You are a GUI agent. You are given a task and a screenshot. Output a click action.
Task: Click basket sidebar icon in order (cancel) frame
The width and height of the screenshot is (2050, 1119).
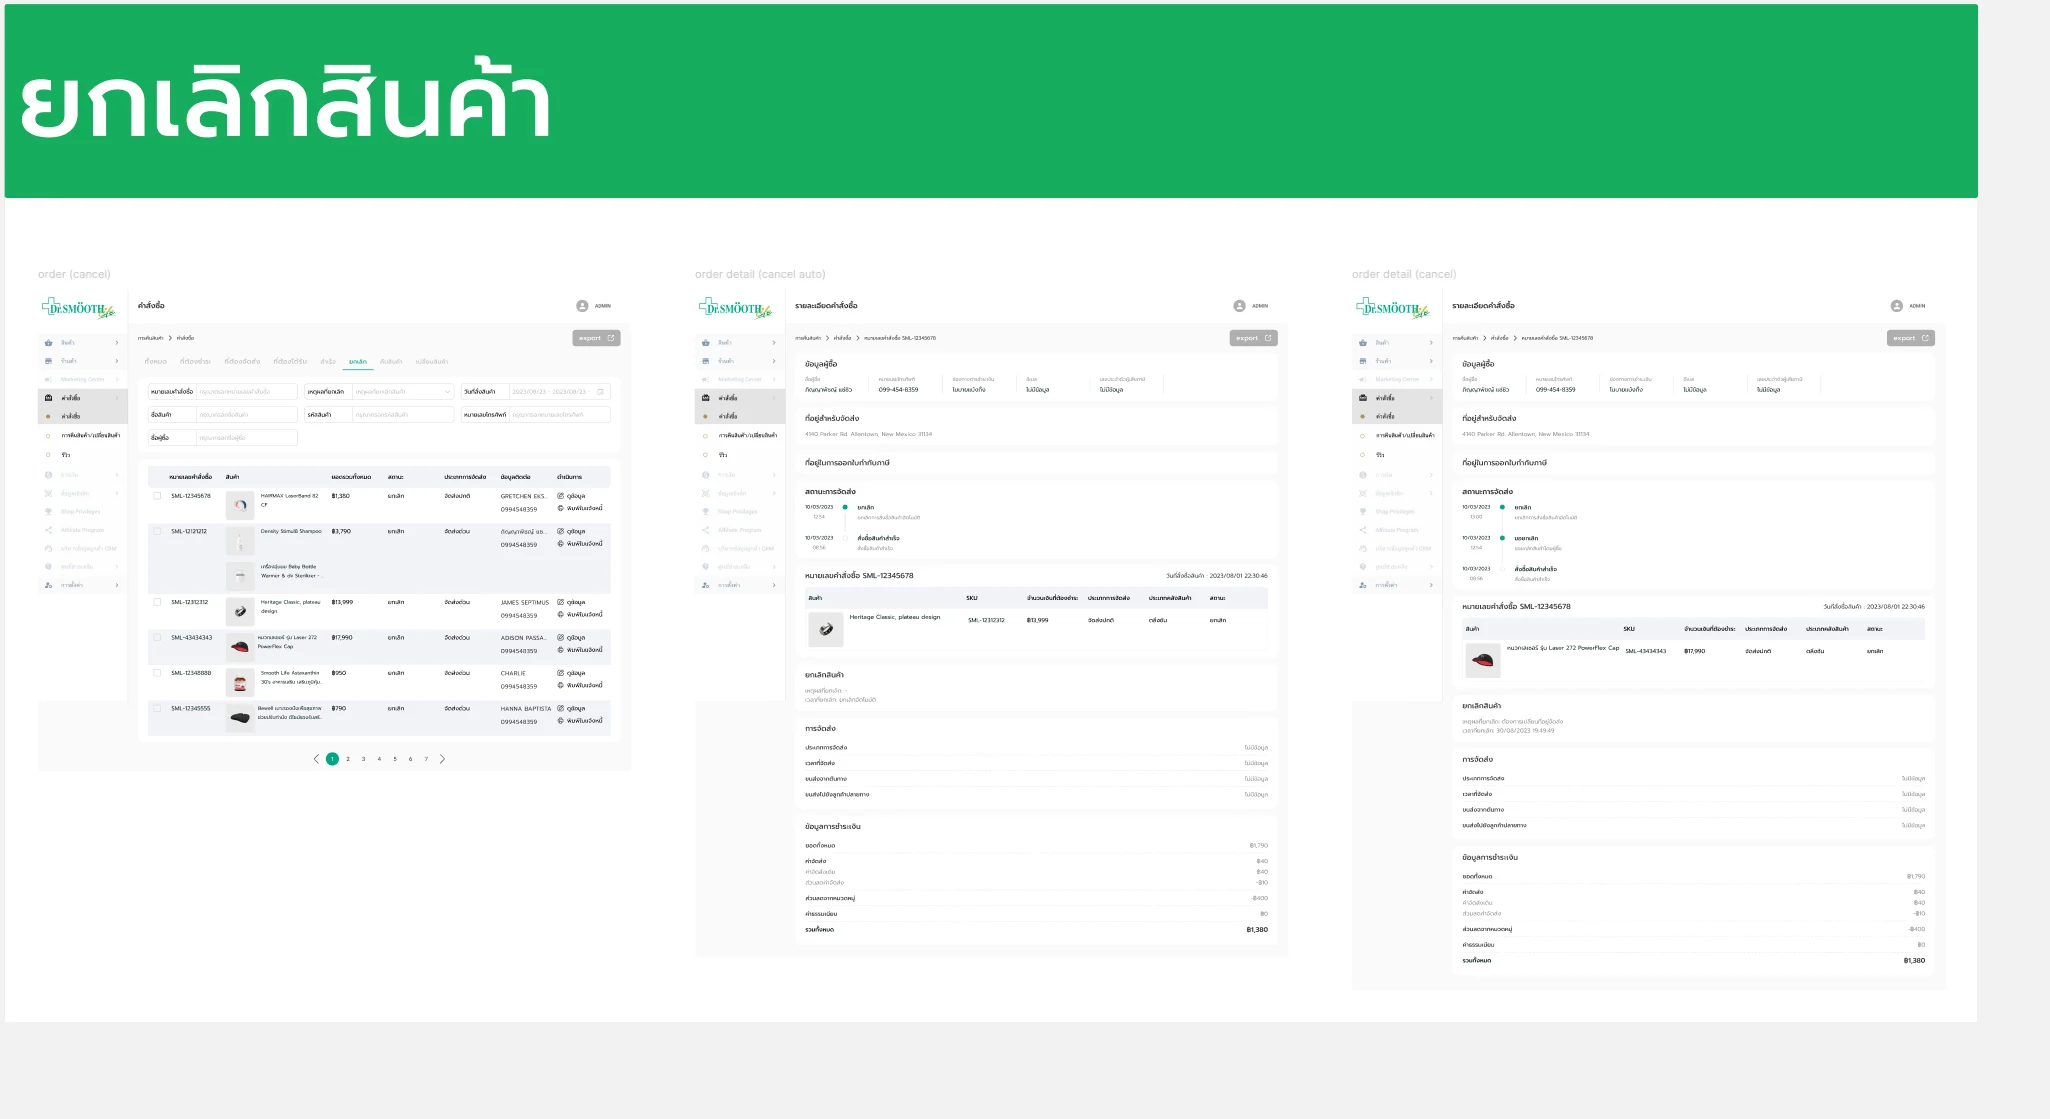tap(48, 343)
